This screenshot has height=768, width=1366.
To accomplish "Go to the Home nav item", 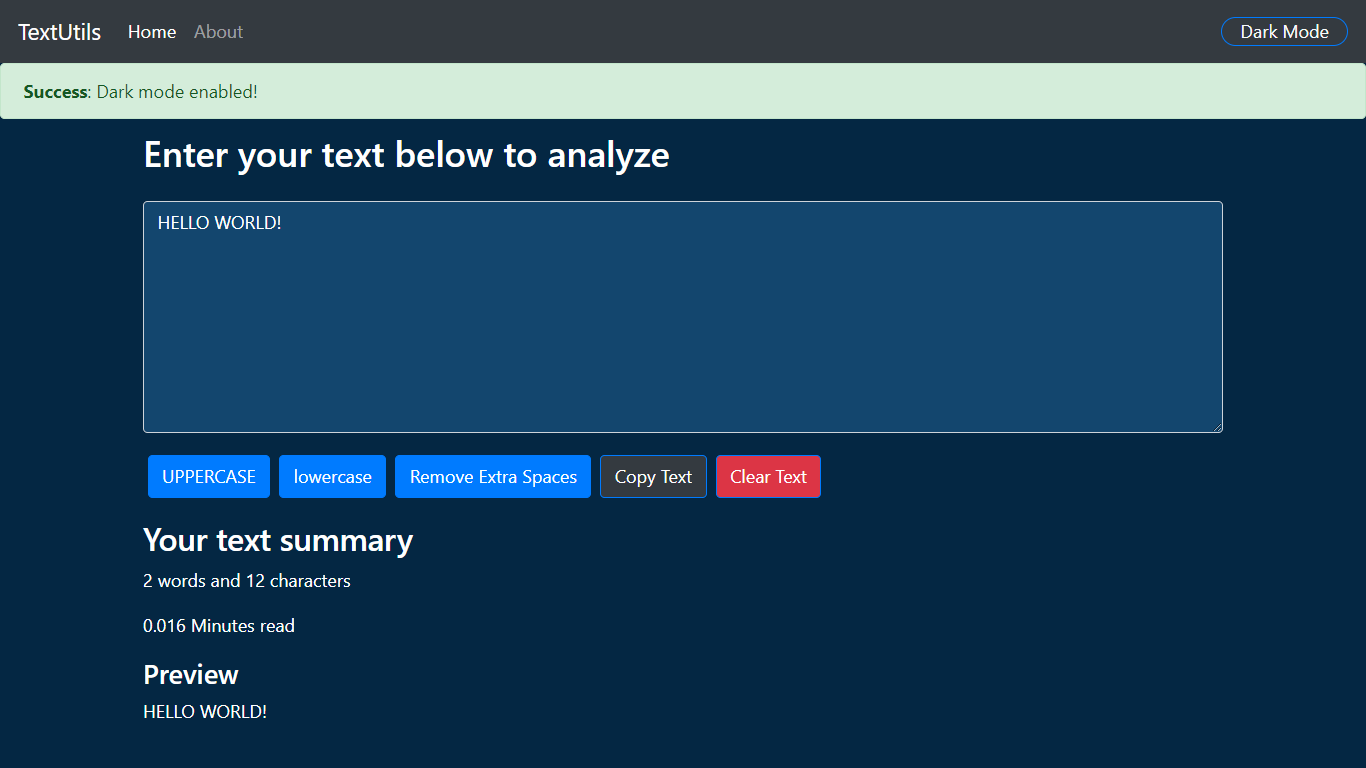I will pyautogui.click(x=152, y=32).
